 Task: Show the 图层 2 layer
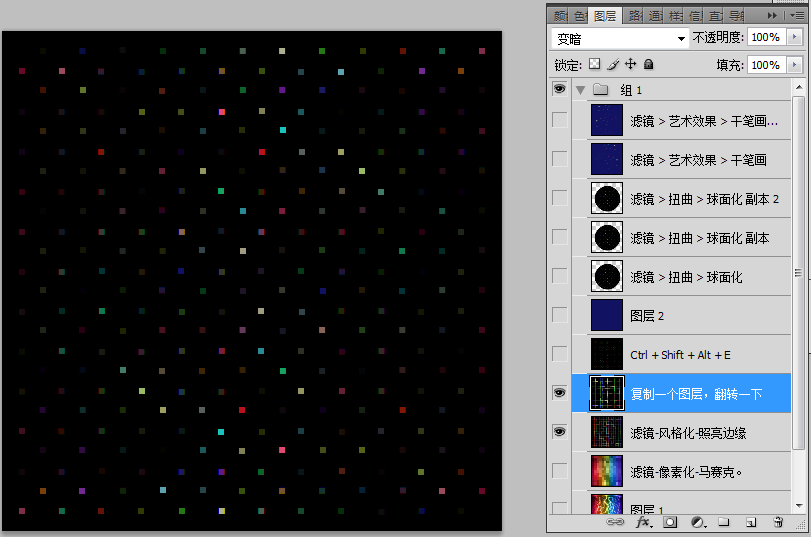point(559,315)
